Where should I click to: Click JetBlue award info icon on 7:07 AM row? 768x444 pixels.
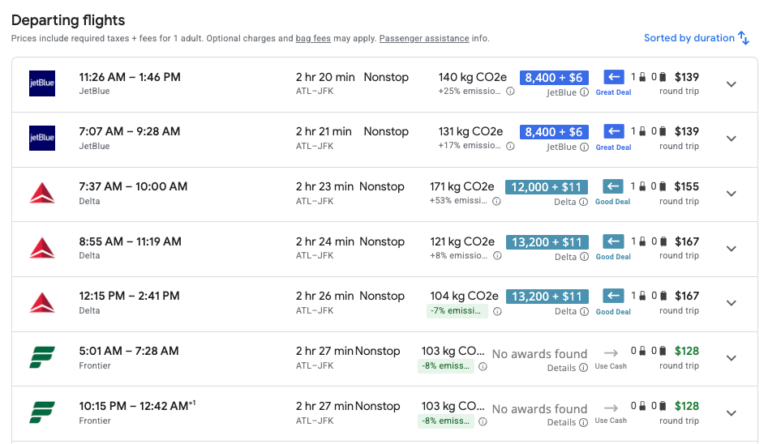[584, 147]
